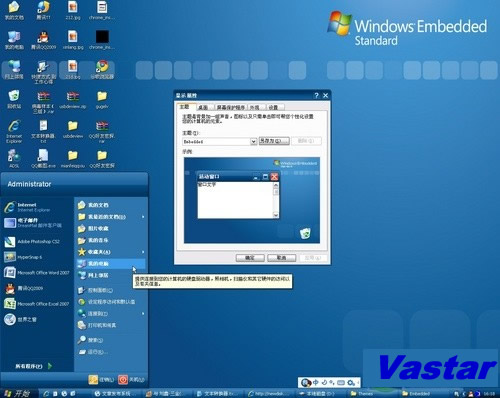Launch Microsoft Office Word 2007 from Start menu

37,273
